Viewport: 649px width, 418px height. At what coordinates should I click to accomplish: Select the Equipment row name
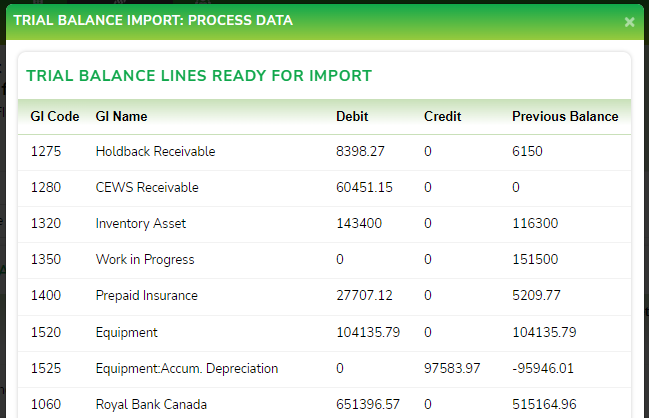[127, 332]
